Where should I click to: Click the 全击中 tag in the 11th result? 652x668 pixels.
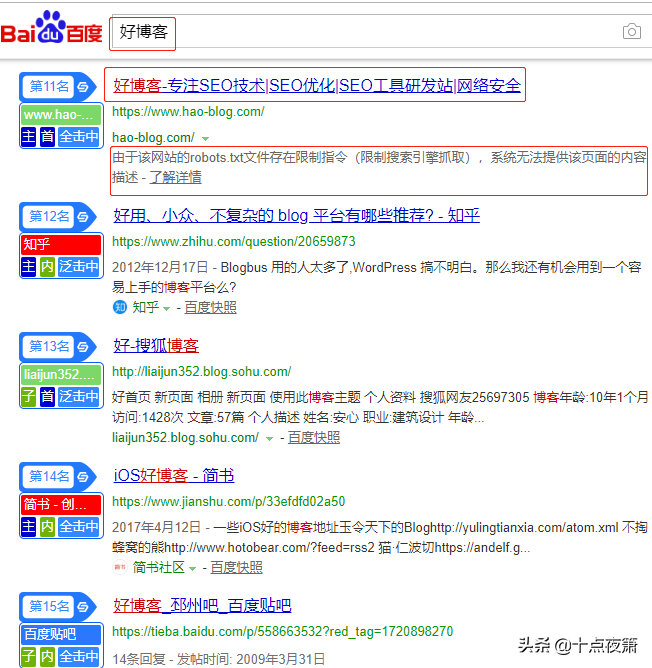pos(78,137)
